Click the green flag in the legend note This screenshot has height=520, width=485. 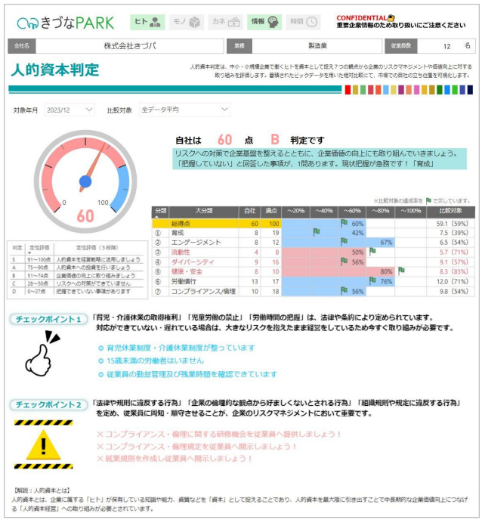(x=428, y=201)
